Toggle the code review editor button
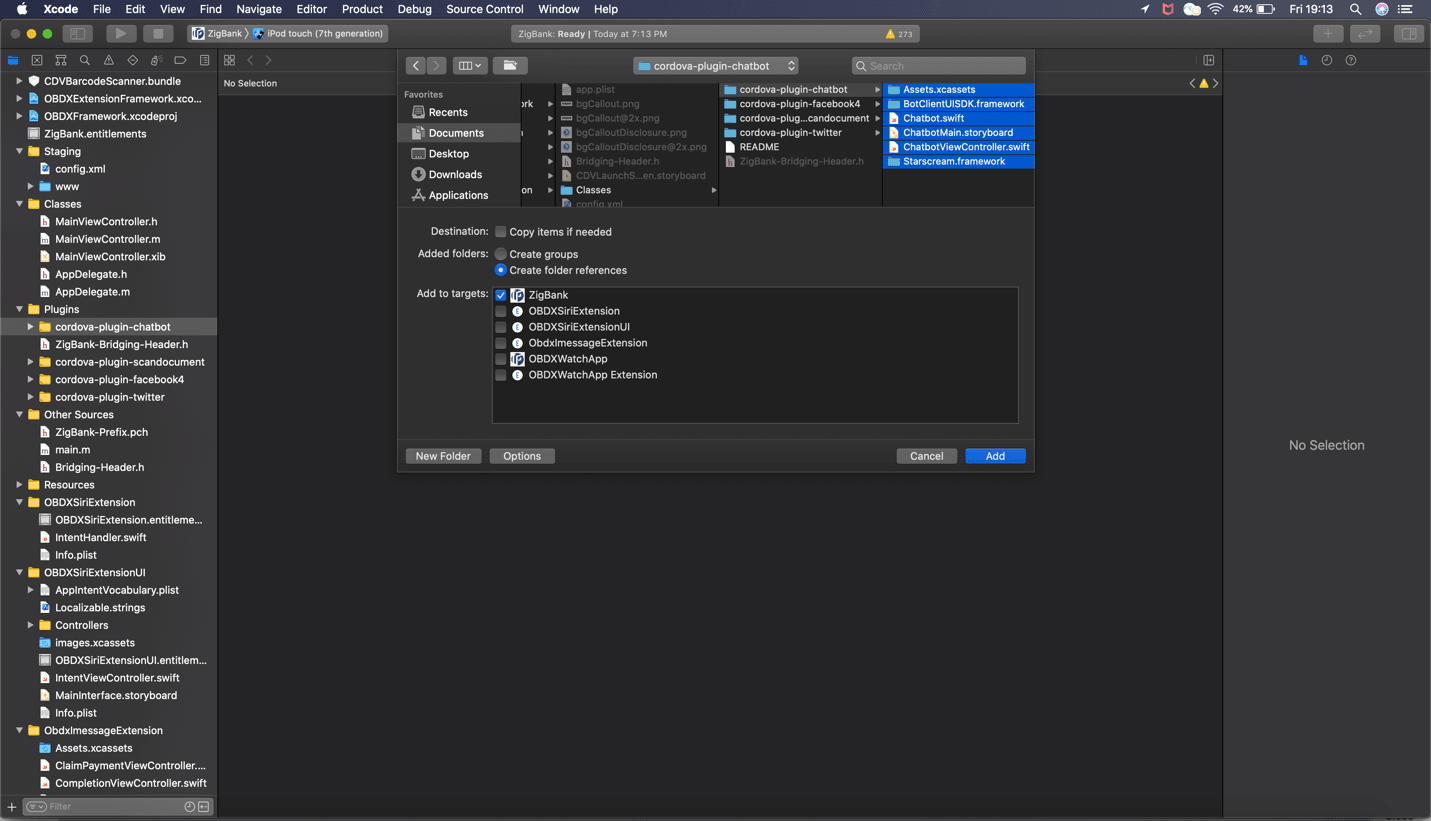 [1365, 33]
